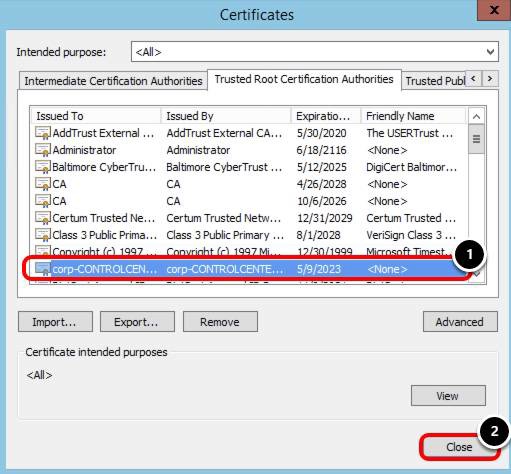Click the icon of CA certificate expiring 4/26/2028

click(x=43, y=184)
